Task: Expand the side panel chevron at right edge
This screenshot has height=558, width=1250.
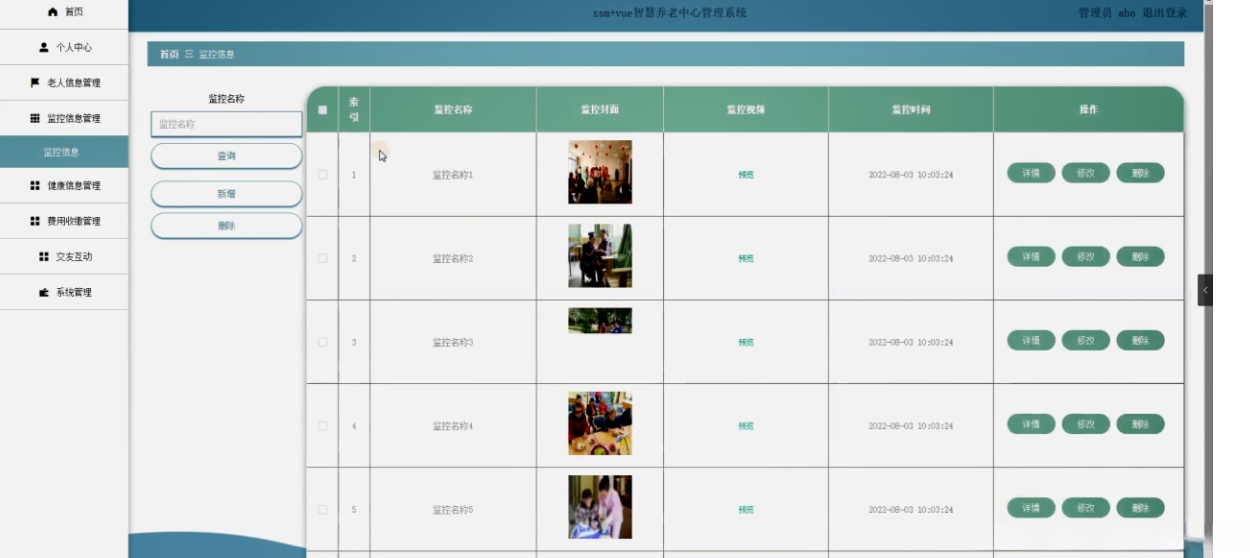Action: point(1205,290)
